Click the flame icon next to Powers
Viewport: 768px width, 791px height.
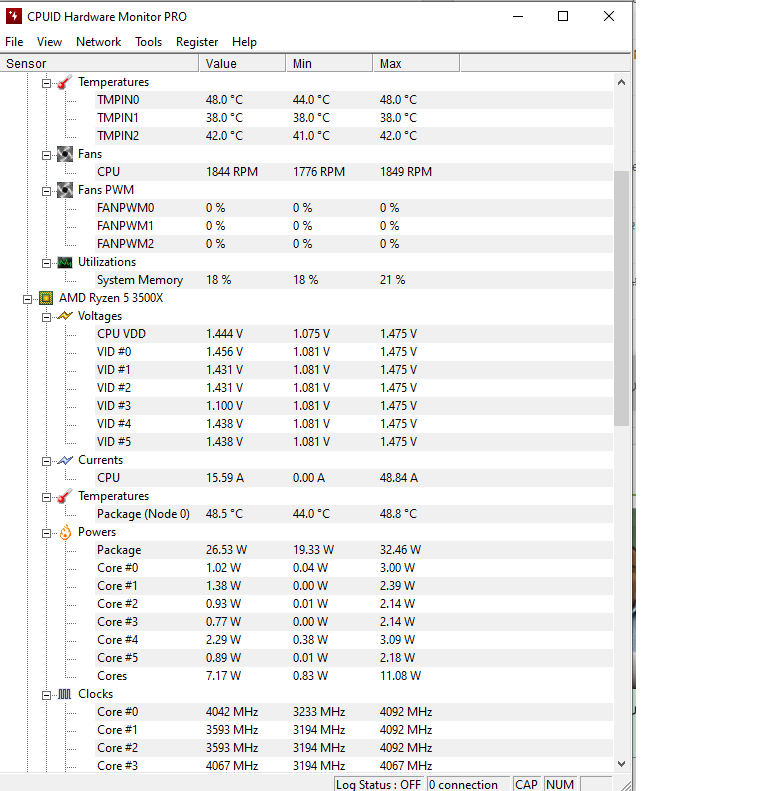point(65,532)
